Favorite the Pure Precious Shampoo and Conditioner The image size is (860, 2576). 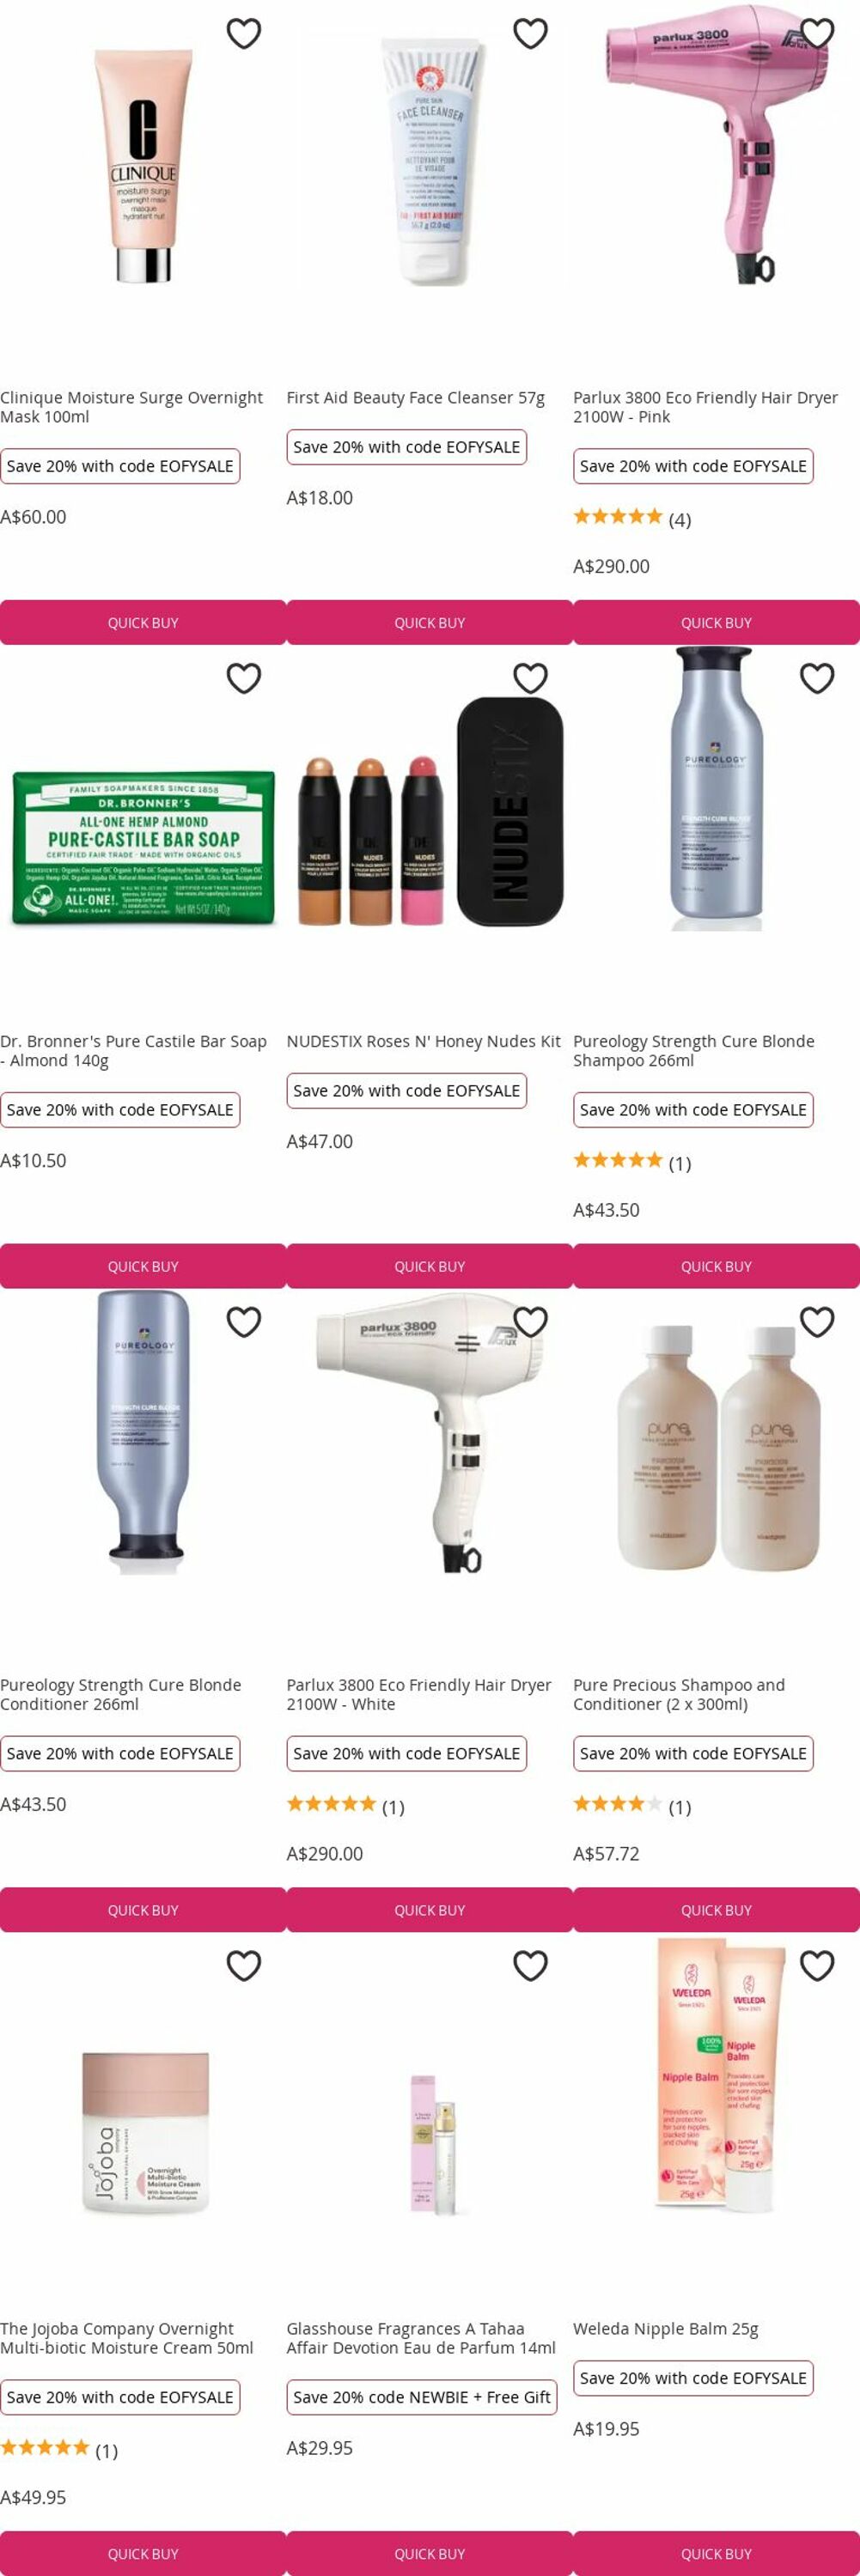(817, 1322)
